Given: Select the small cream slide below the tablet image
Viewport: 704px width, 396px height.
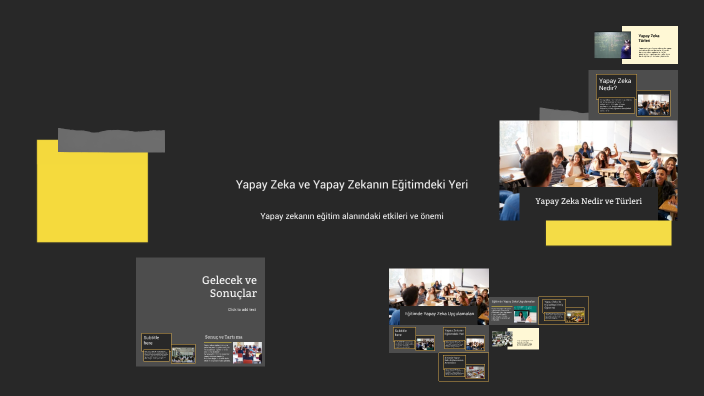Looking at the screenshot, I should click(x=523, y=339).
